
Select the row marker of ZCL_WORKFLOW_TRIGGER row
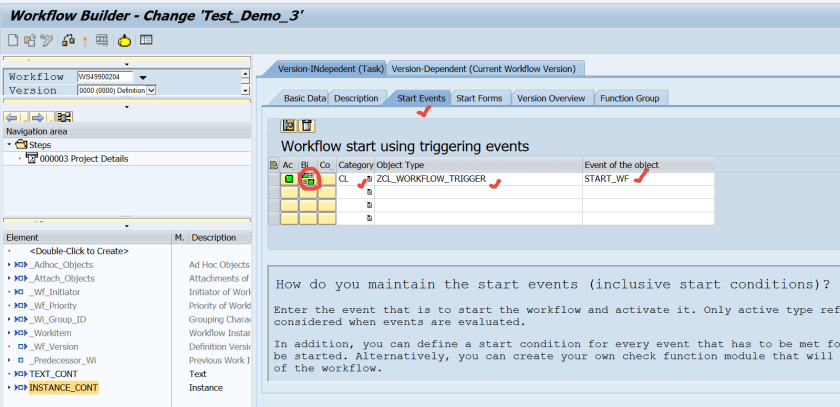tap(274, 179)
